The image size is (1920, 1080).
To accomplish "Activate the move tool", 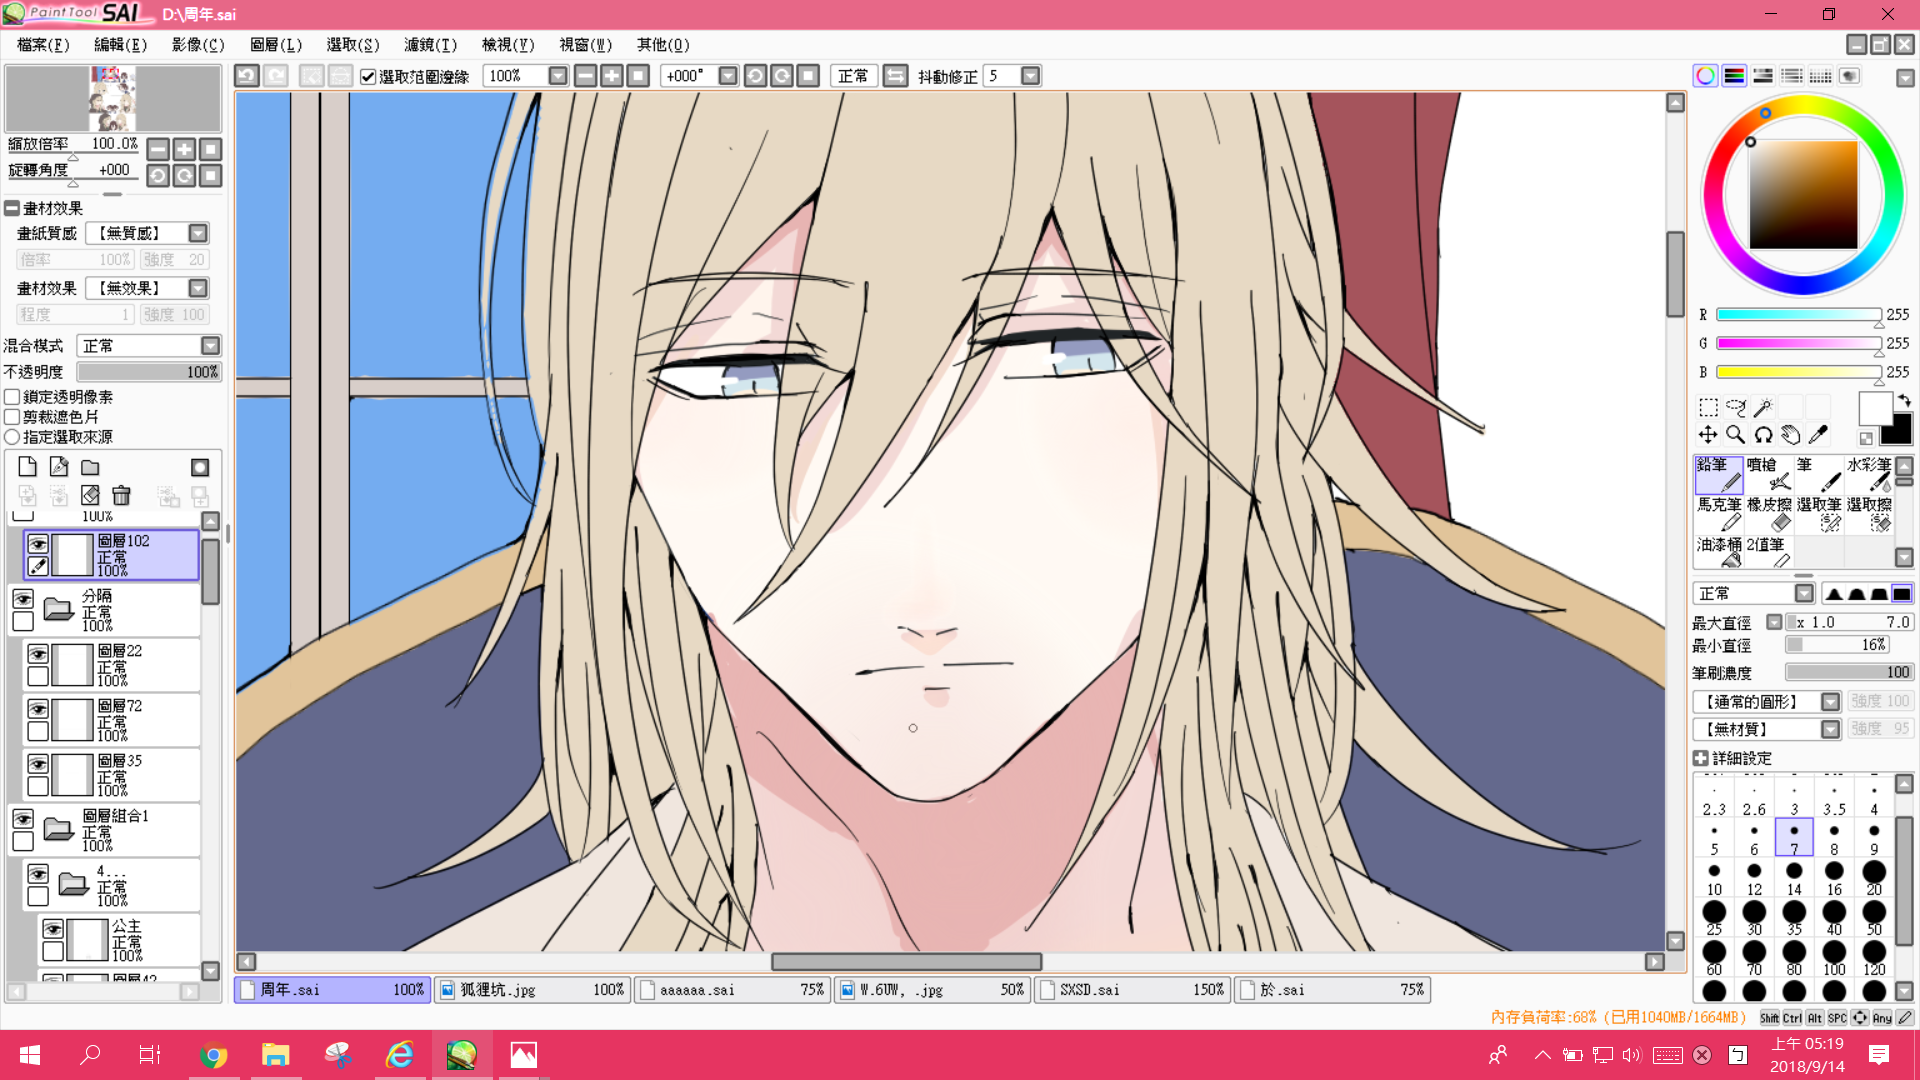I will click(x=1708, y=434).
